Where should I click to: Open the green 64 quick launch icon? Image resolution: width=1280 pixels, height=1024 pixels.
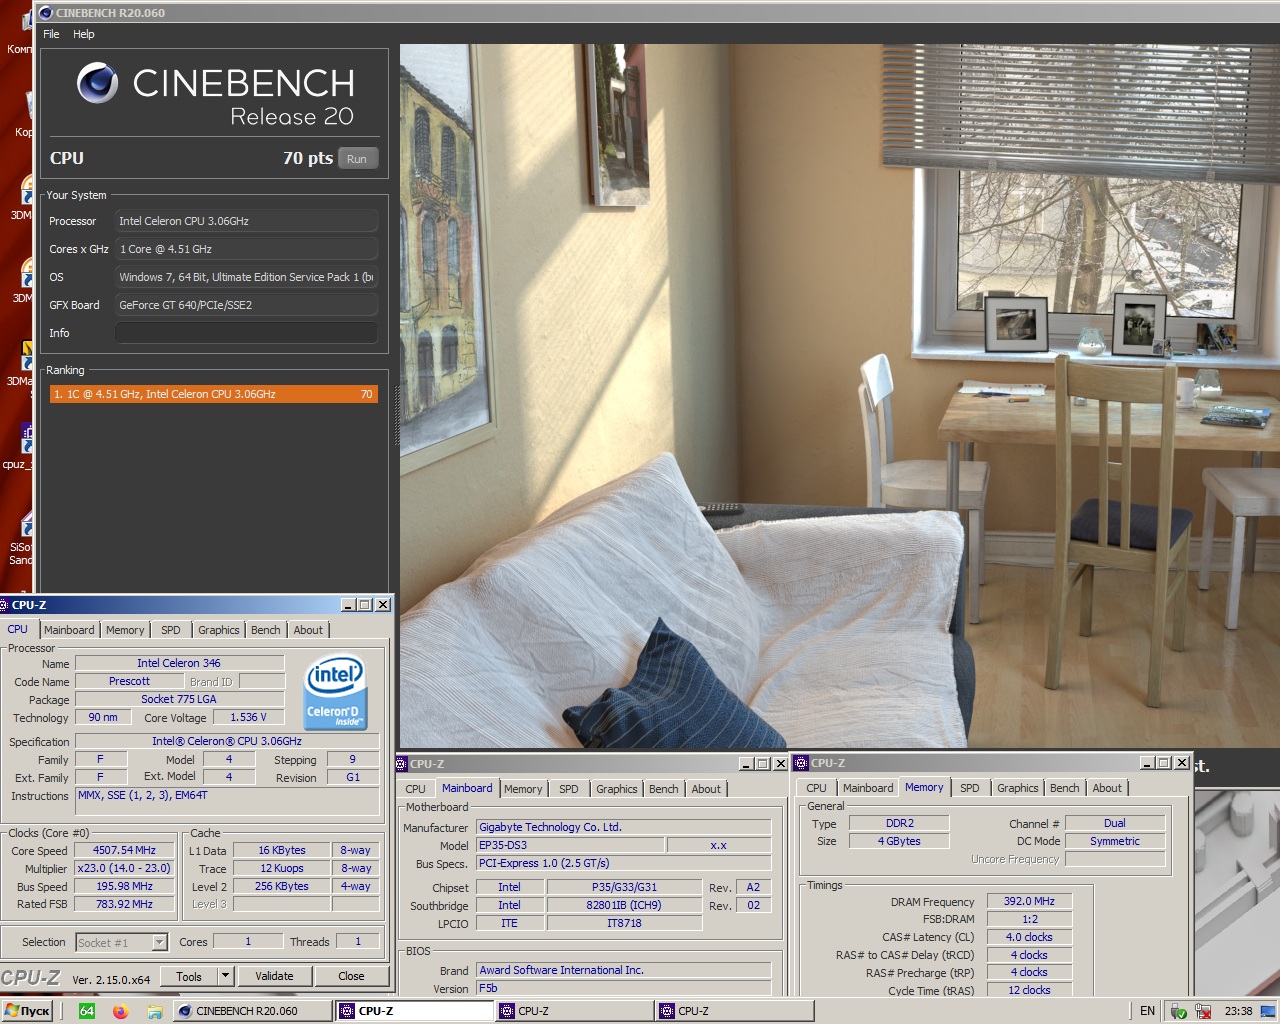[87, 1011]
